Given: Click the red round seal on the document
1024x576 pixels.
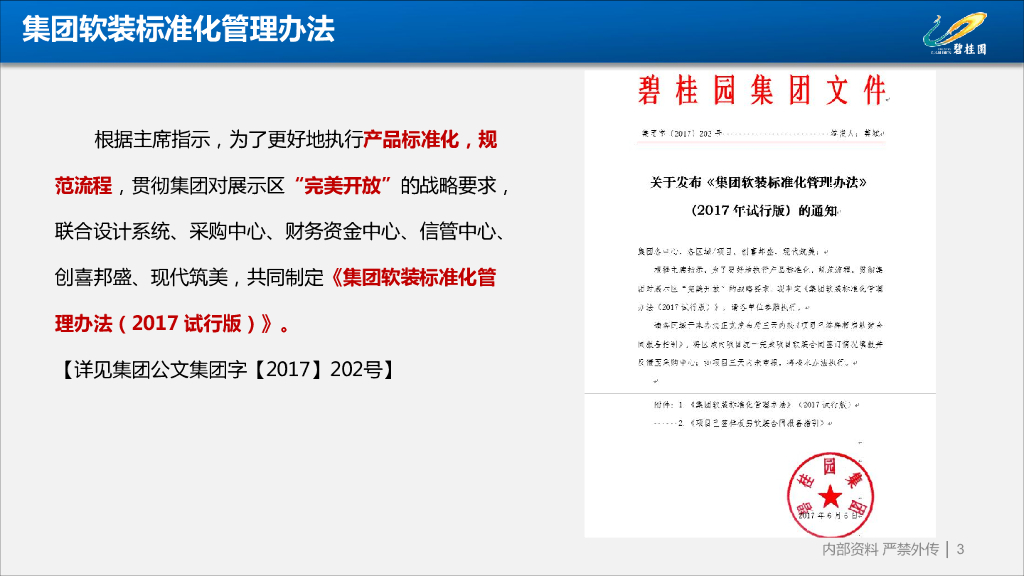Looking at the screenshot, I should point(829,494).
